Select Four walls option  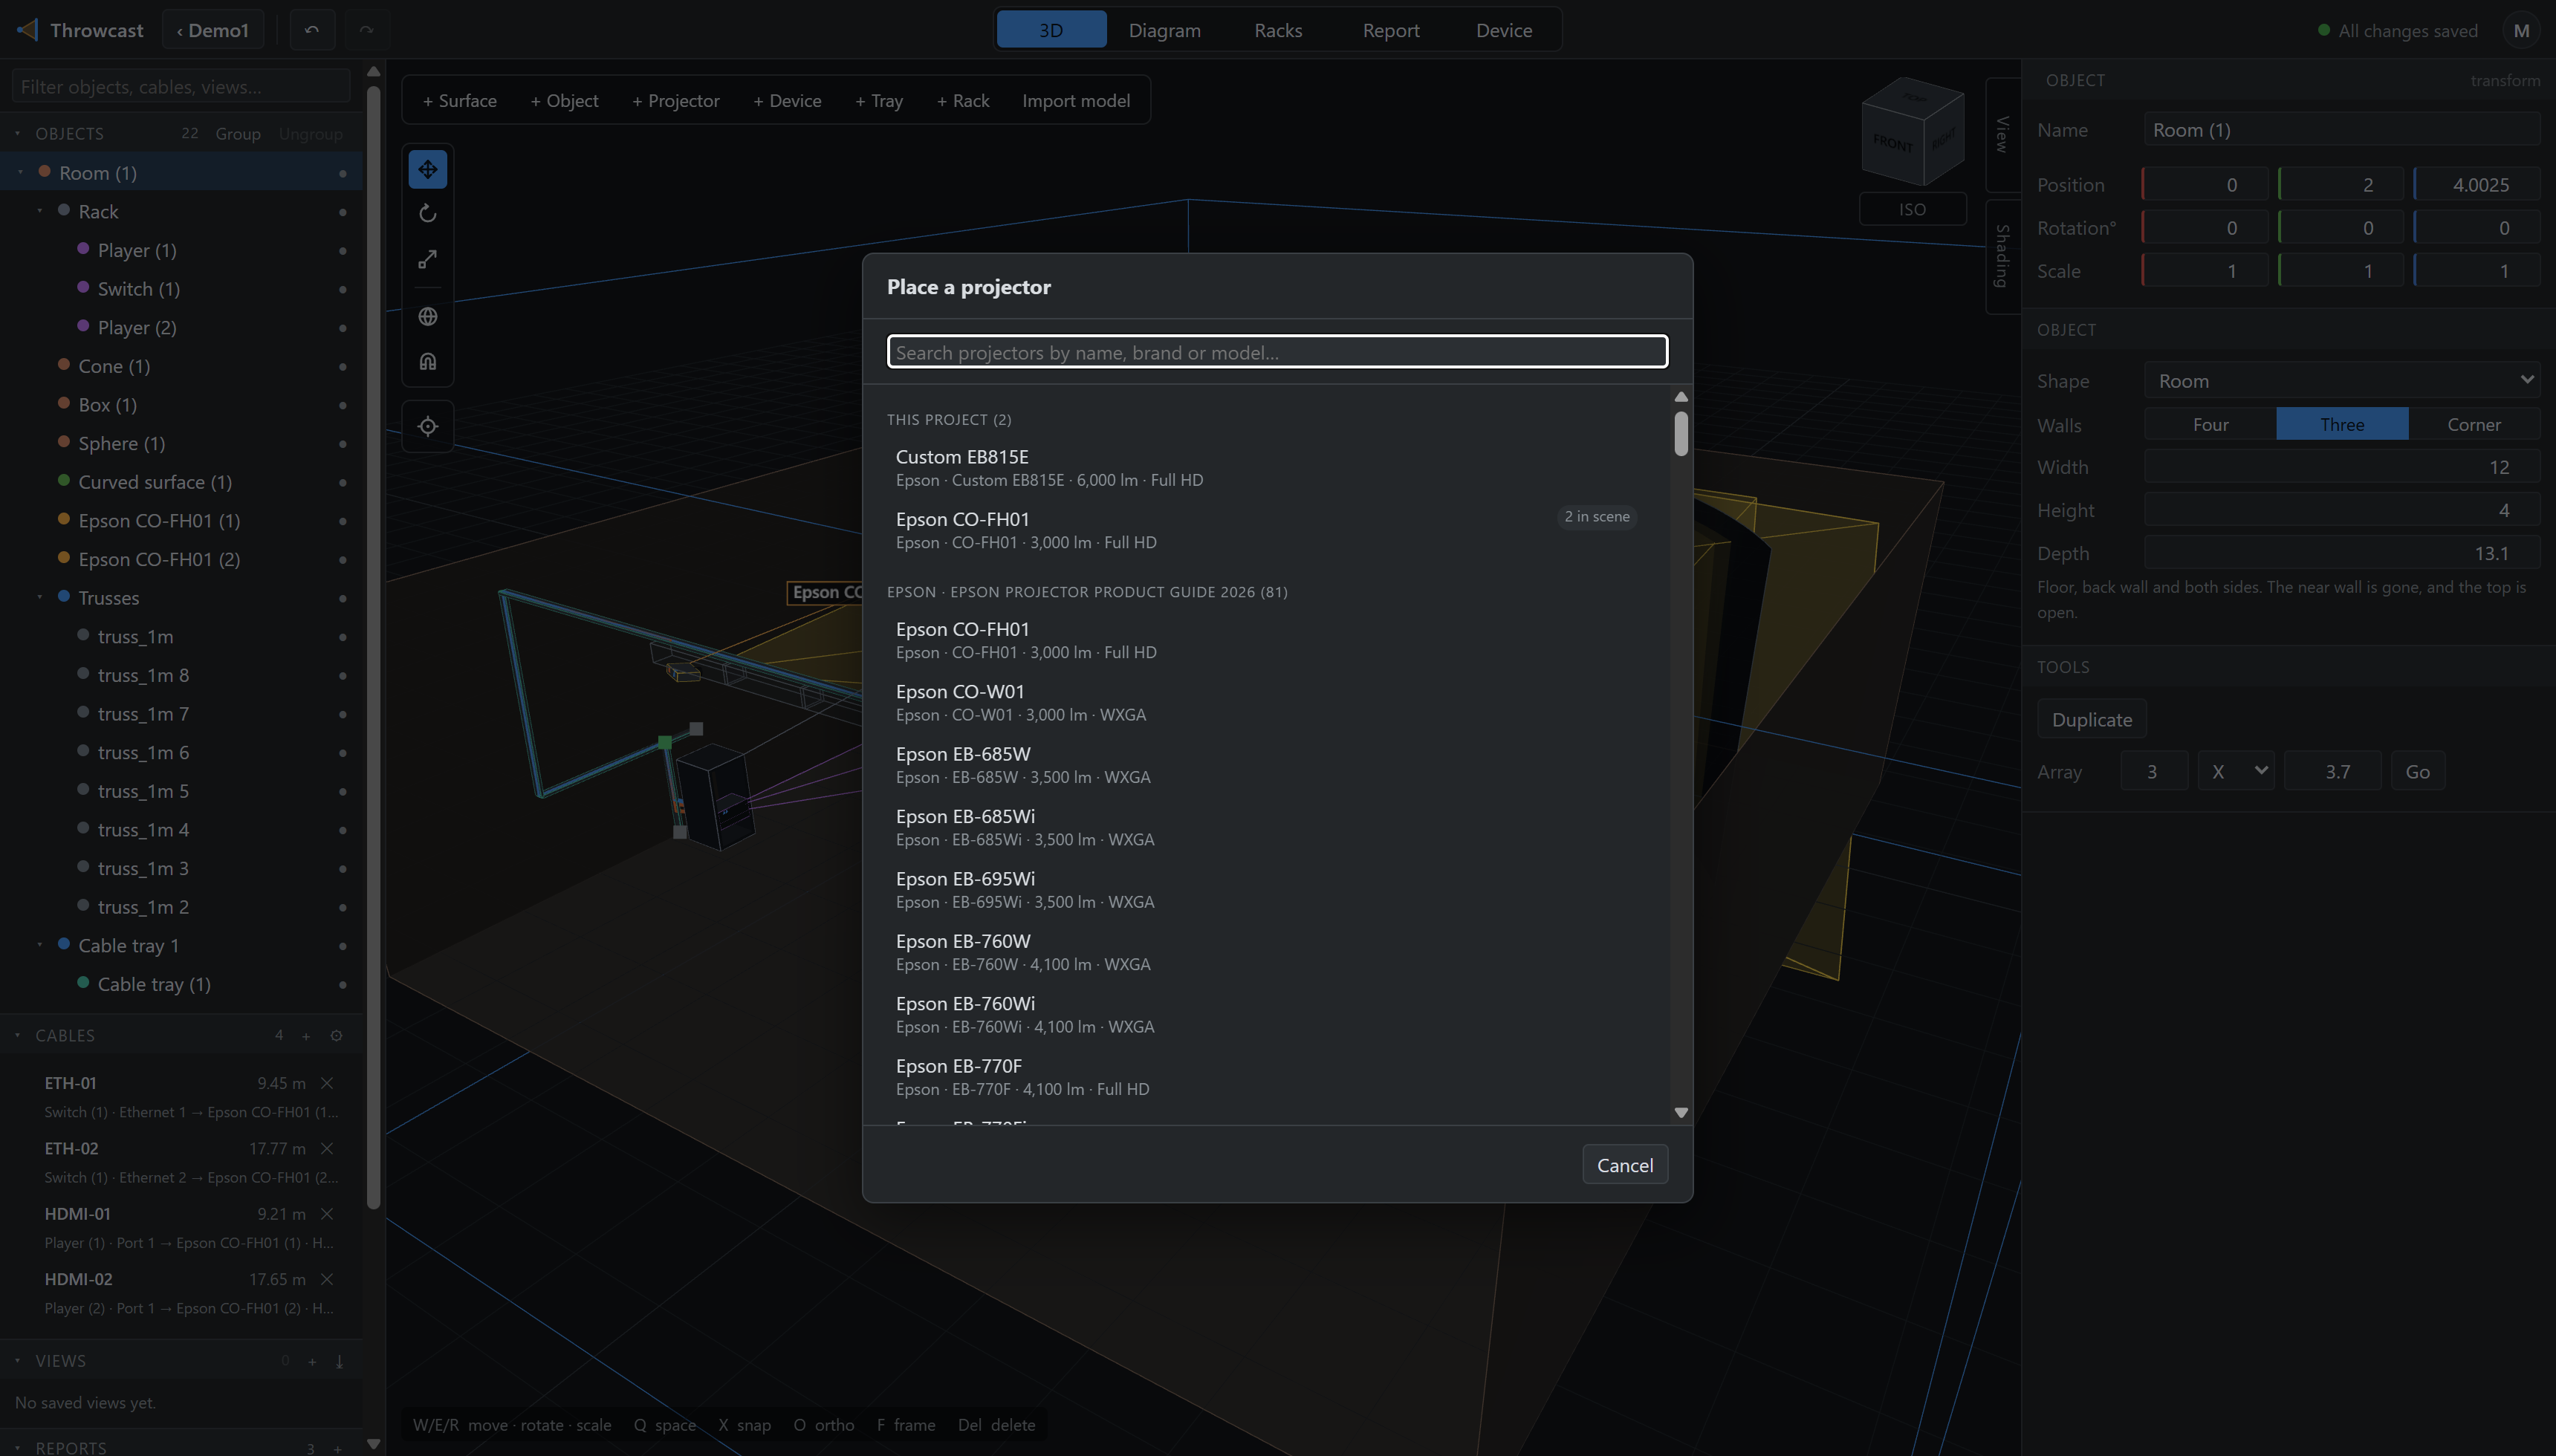(2210, 424)
